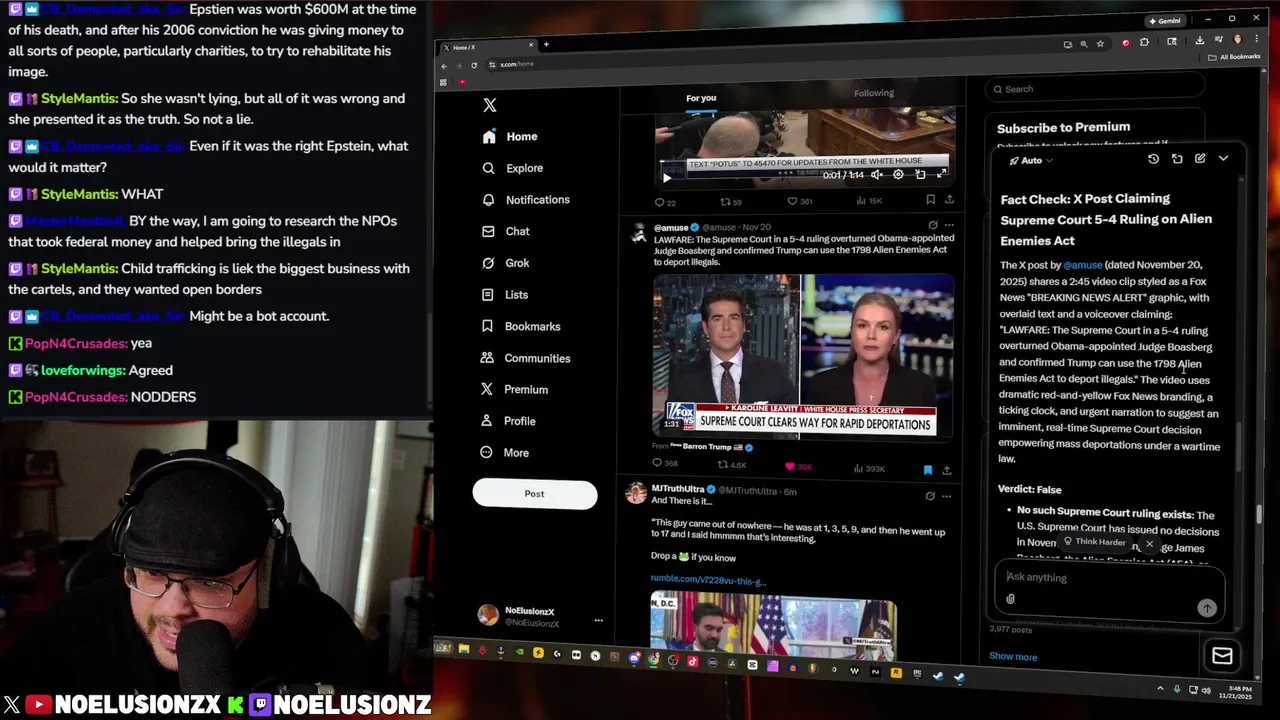Open Grok explain on MJTruthUltra post
The width and height of the screenshot is (1280, 720).
[x=930, y=496]
